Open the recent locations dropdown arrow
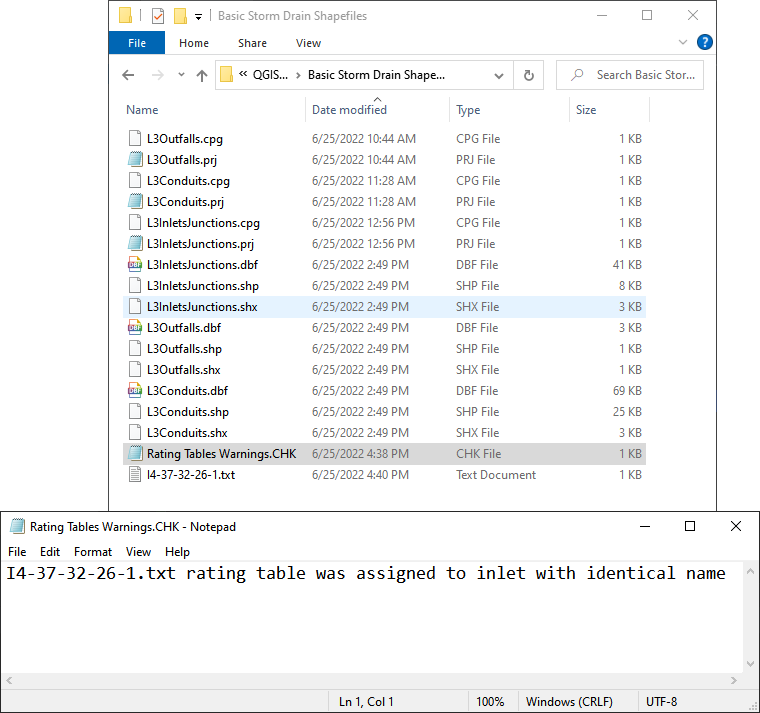 181,75
